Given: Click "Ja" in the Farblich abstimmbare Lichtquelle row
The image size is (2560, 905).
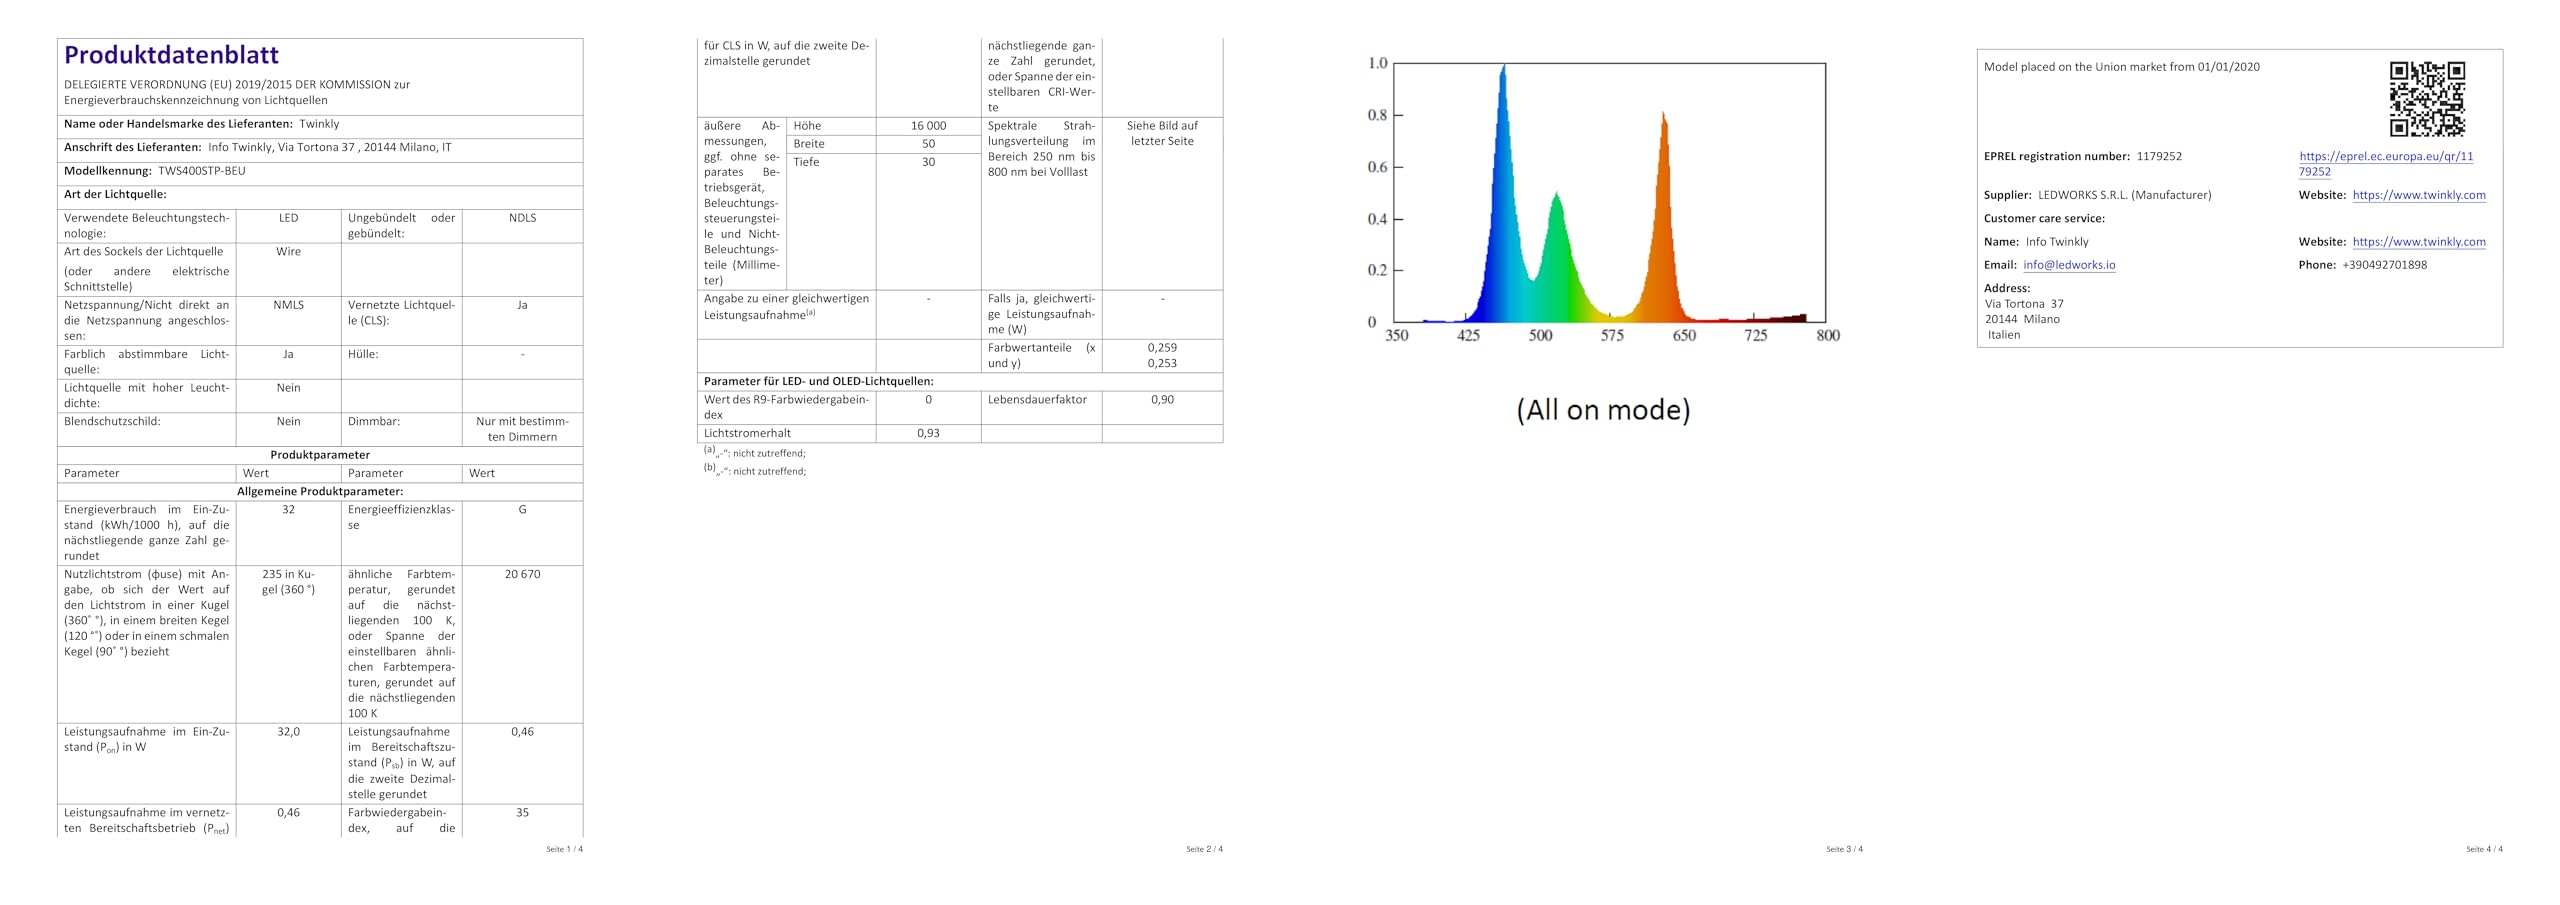Looking at the screenshot, I should [288, 354].
